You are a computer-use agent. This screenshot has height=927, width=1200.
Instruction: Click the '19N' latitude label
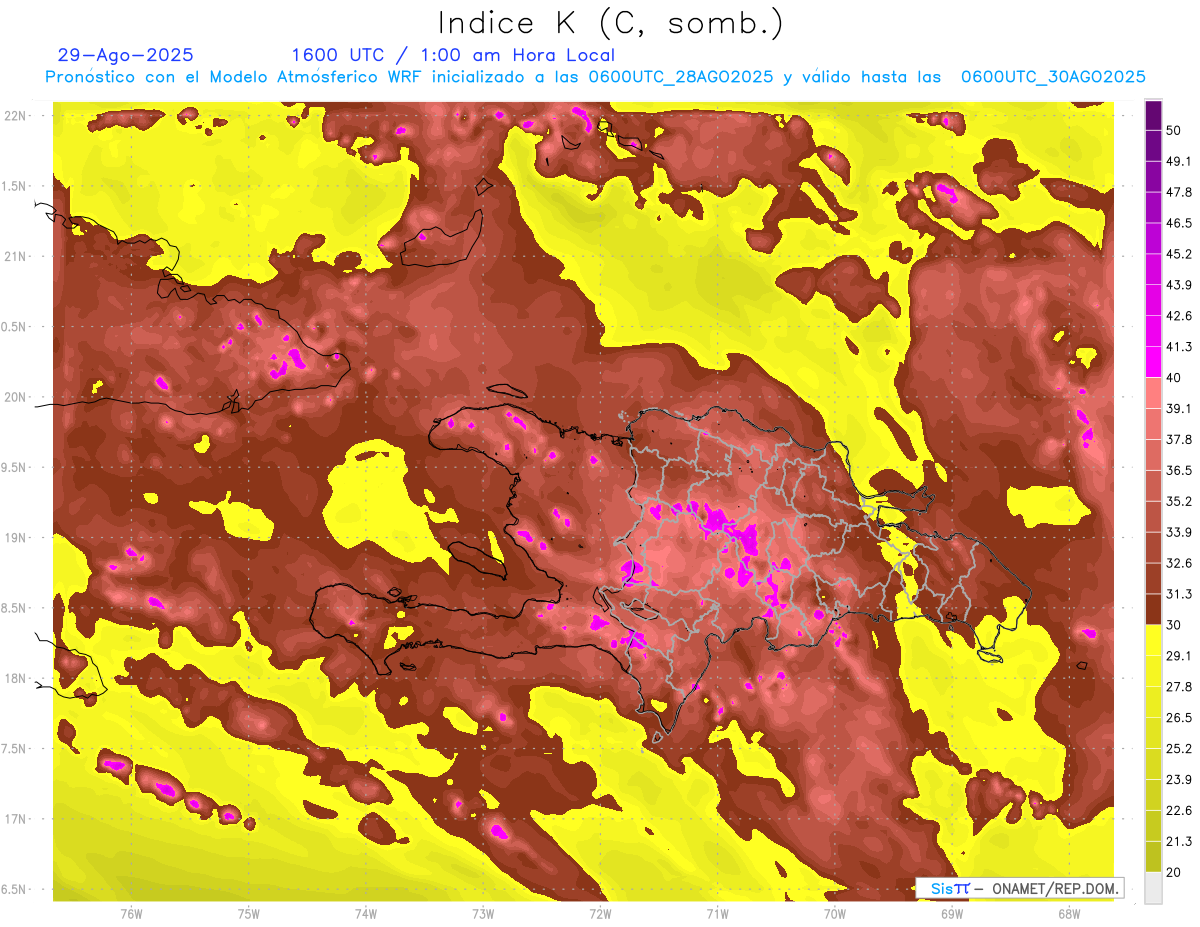point(15,537)
